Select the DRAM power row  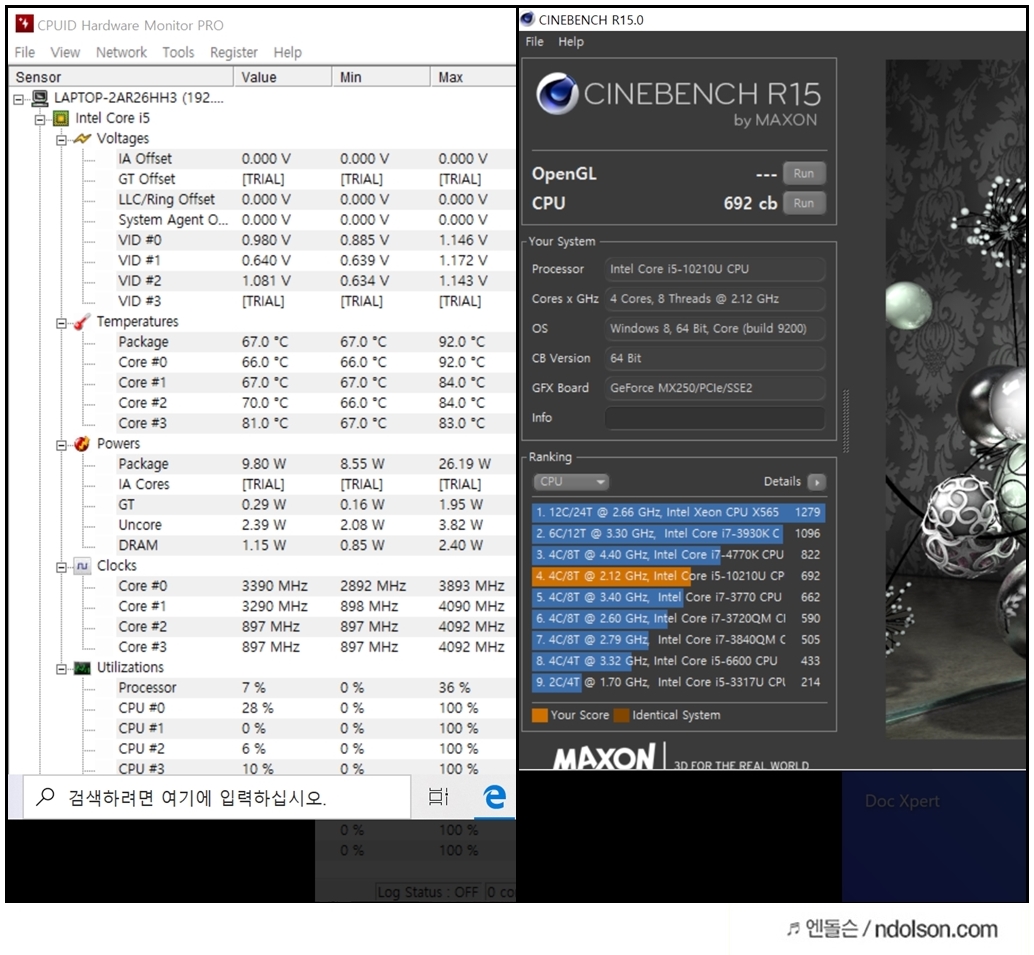315,545
